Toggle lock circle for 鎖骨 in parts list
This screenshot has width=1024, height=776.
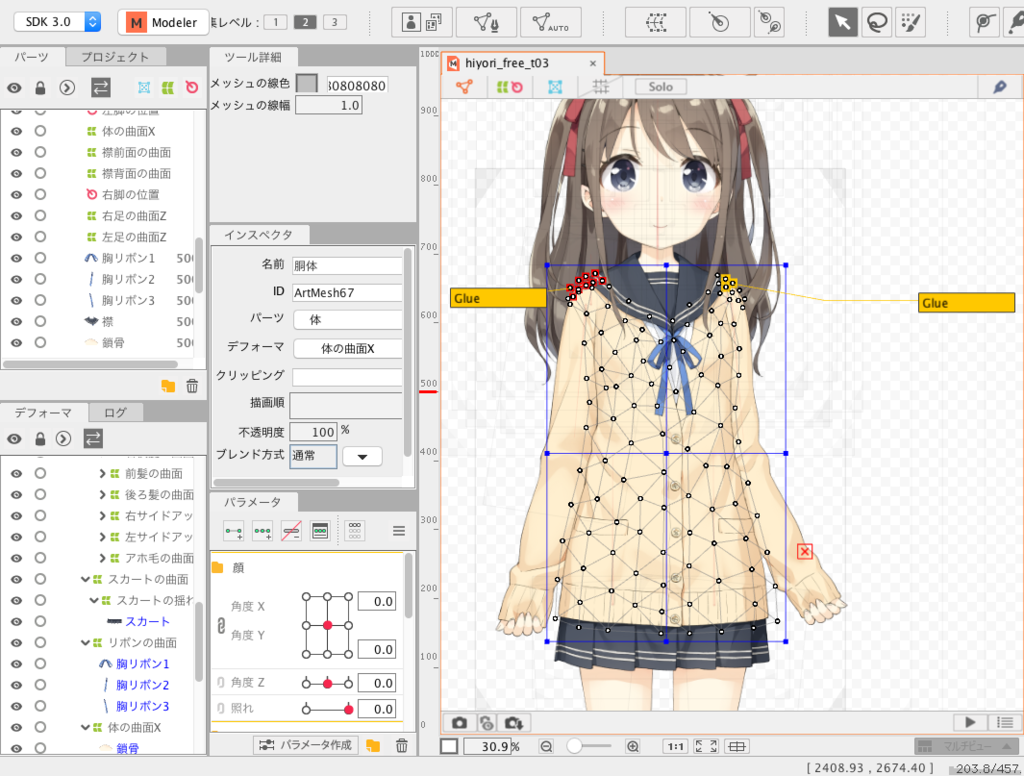[40, 342]
